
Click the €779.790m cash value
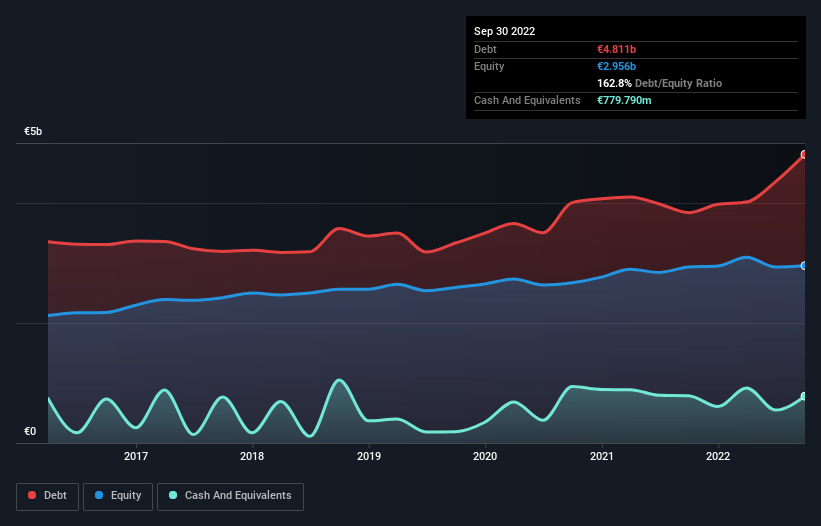point(624,100)
